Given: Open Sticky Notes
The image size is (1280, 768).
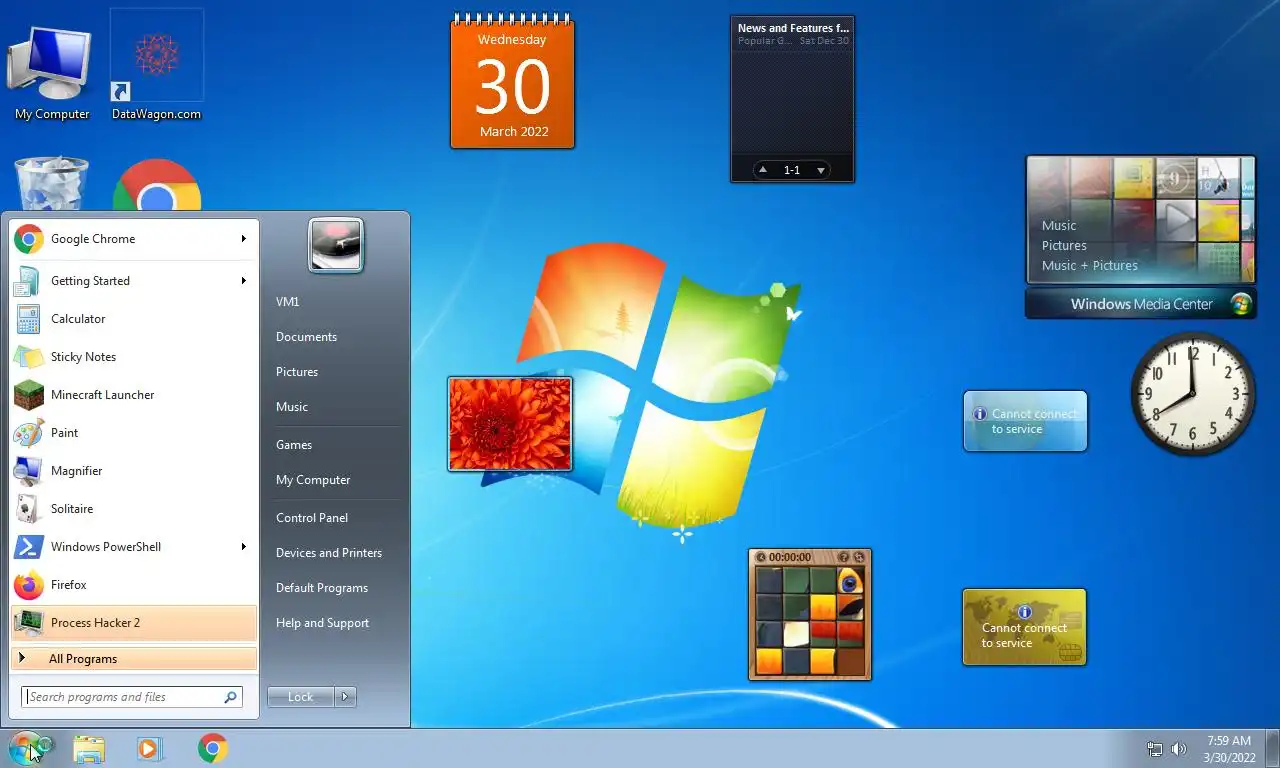Looking at the screenshot, I should 134,357.
